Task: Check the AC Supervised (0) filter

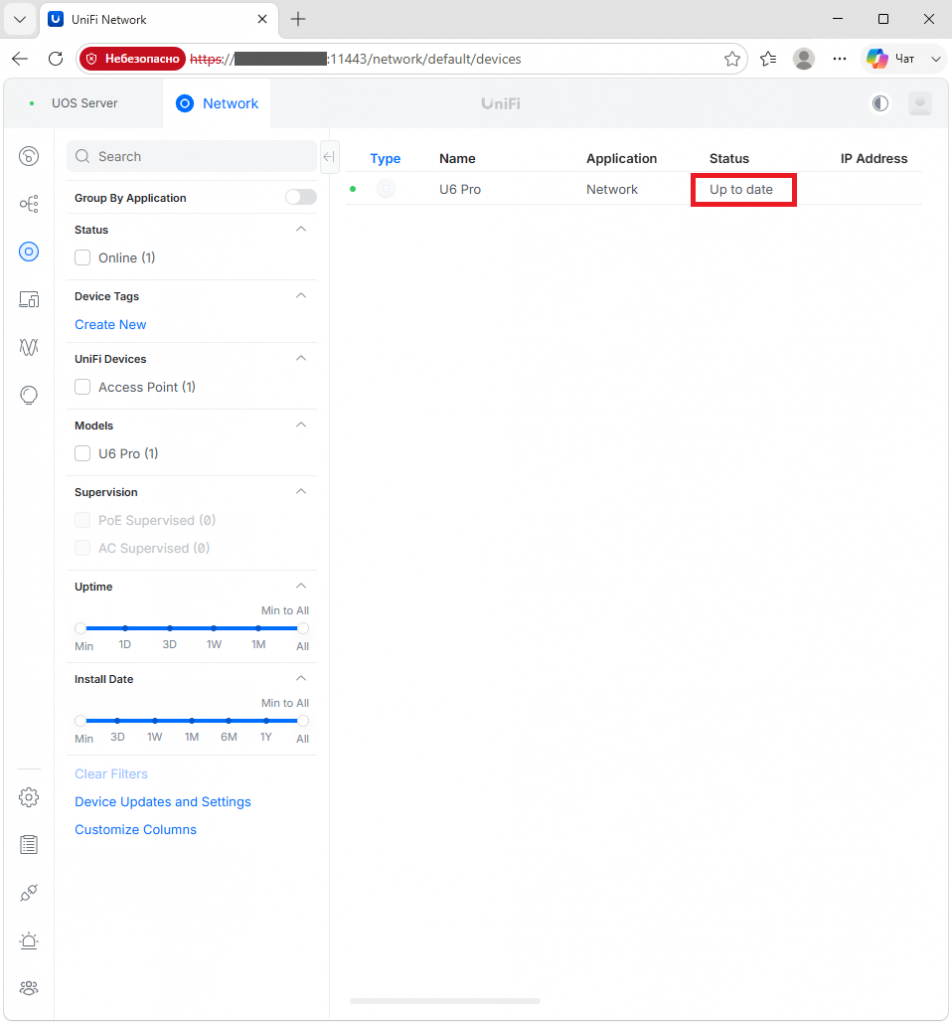Action: tap(82, 548)
